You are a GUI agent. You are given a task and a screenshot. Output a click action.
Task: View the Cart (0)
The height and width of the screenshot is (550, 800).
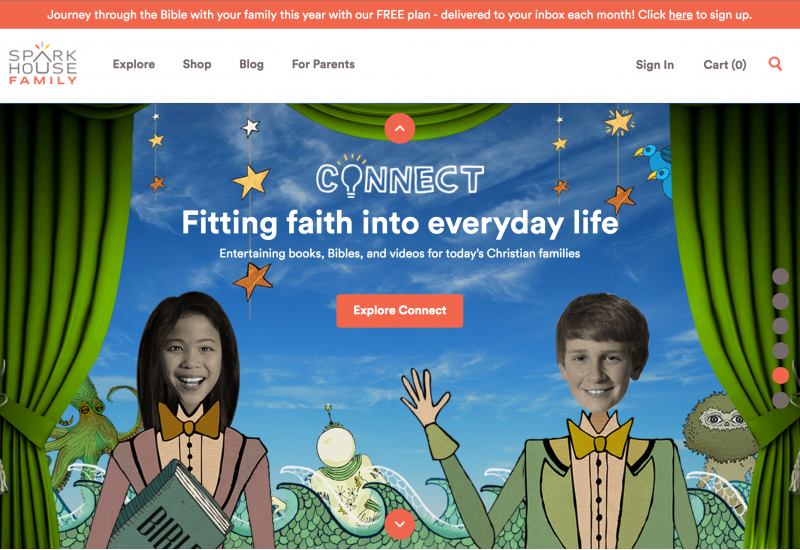tap(724, 65)
